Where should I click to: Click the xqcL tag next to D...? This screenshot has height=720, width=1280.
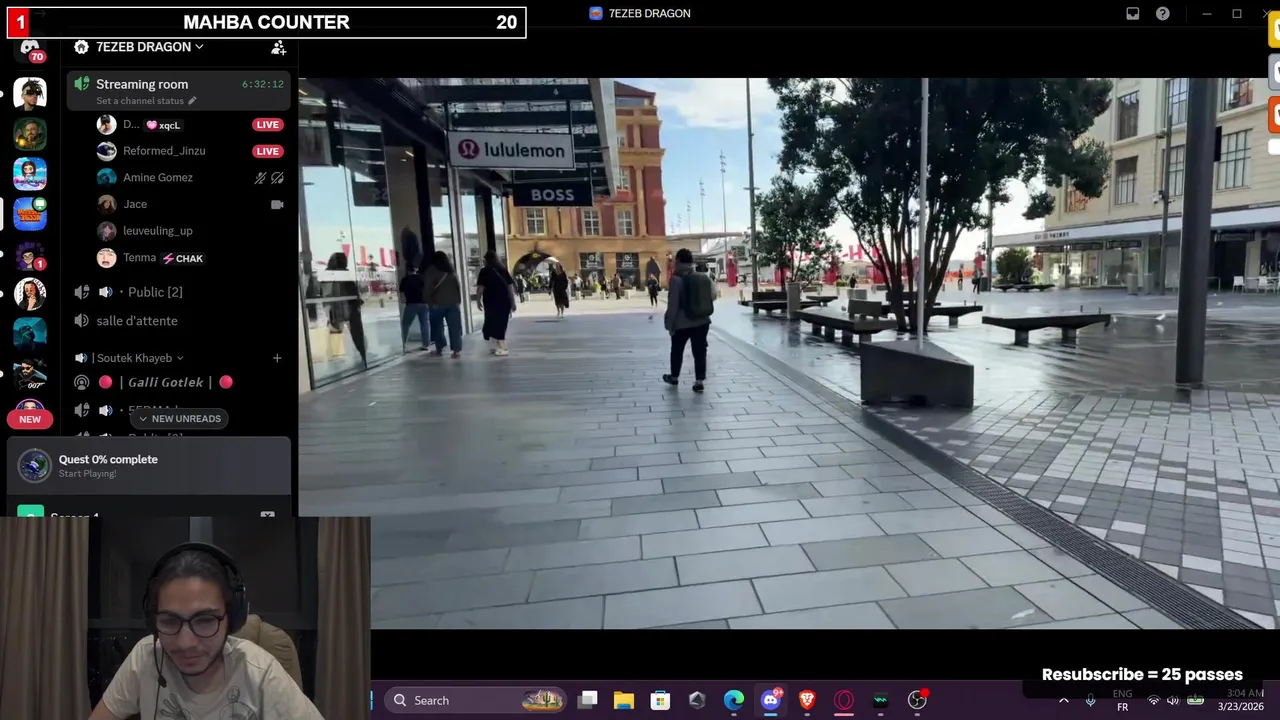coord(164,125)
